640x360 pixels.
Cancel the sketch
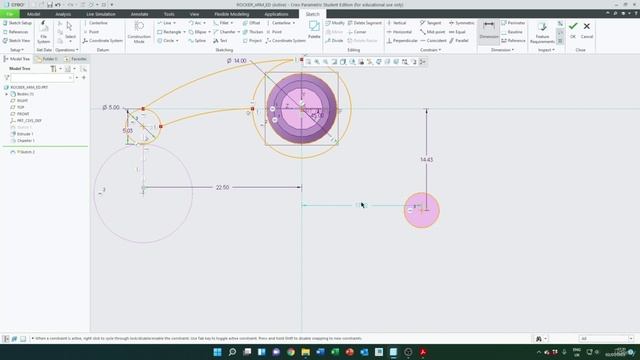pos(587,30)
